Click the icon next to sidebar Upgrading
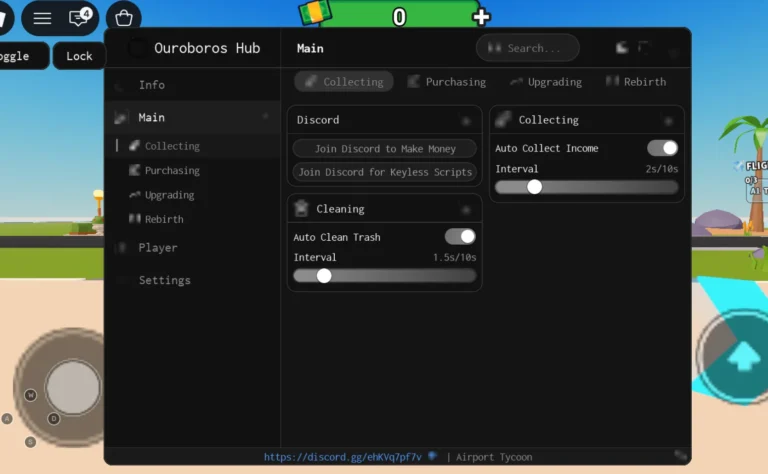 [x=135, y=194]
